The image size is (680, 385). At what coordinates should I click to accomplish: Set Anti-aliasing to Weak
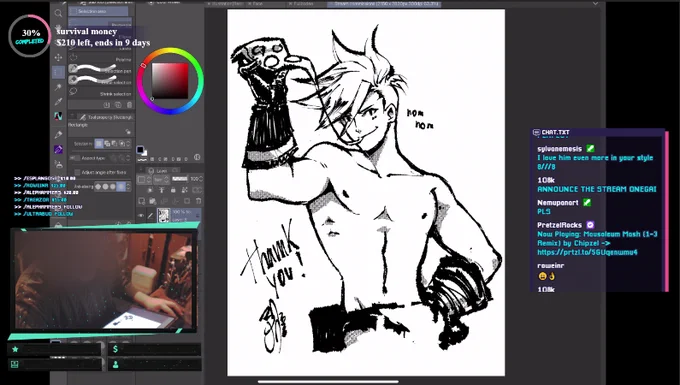(105, 186)
